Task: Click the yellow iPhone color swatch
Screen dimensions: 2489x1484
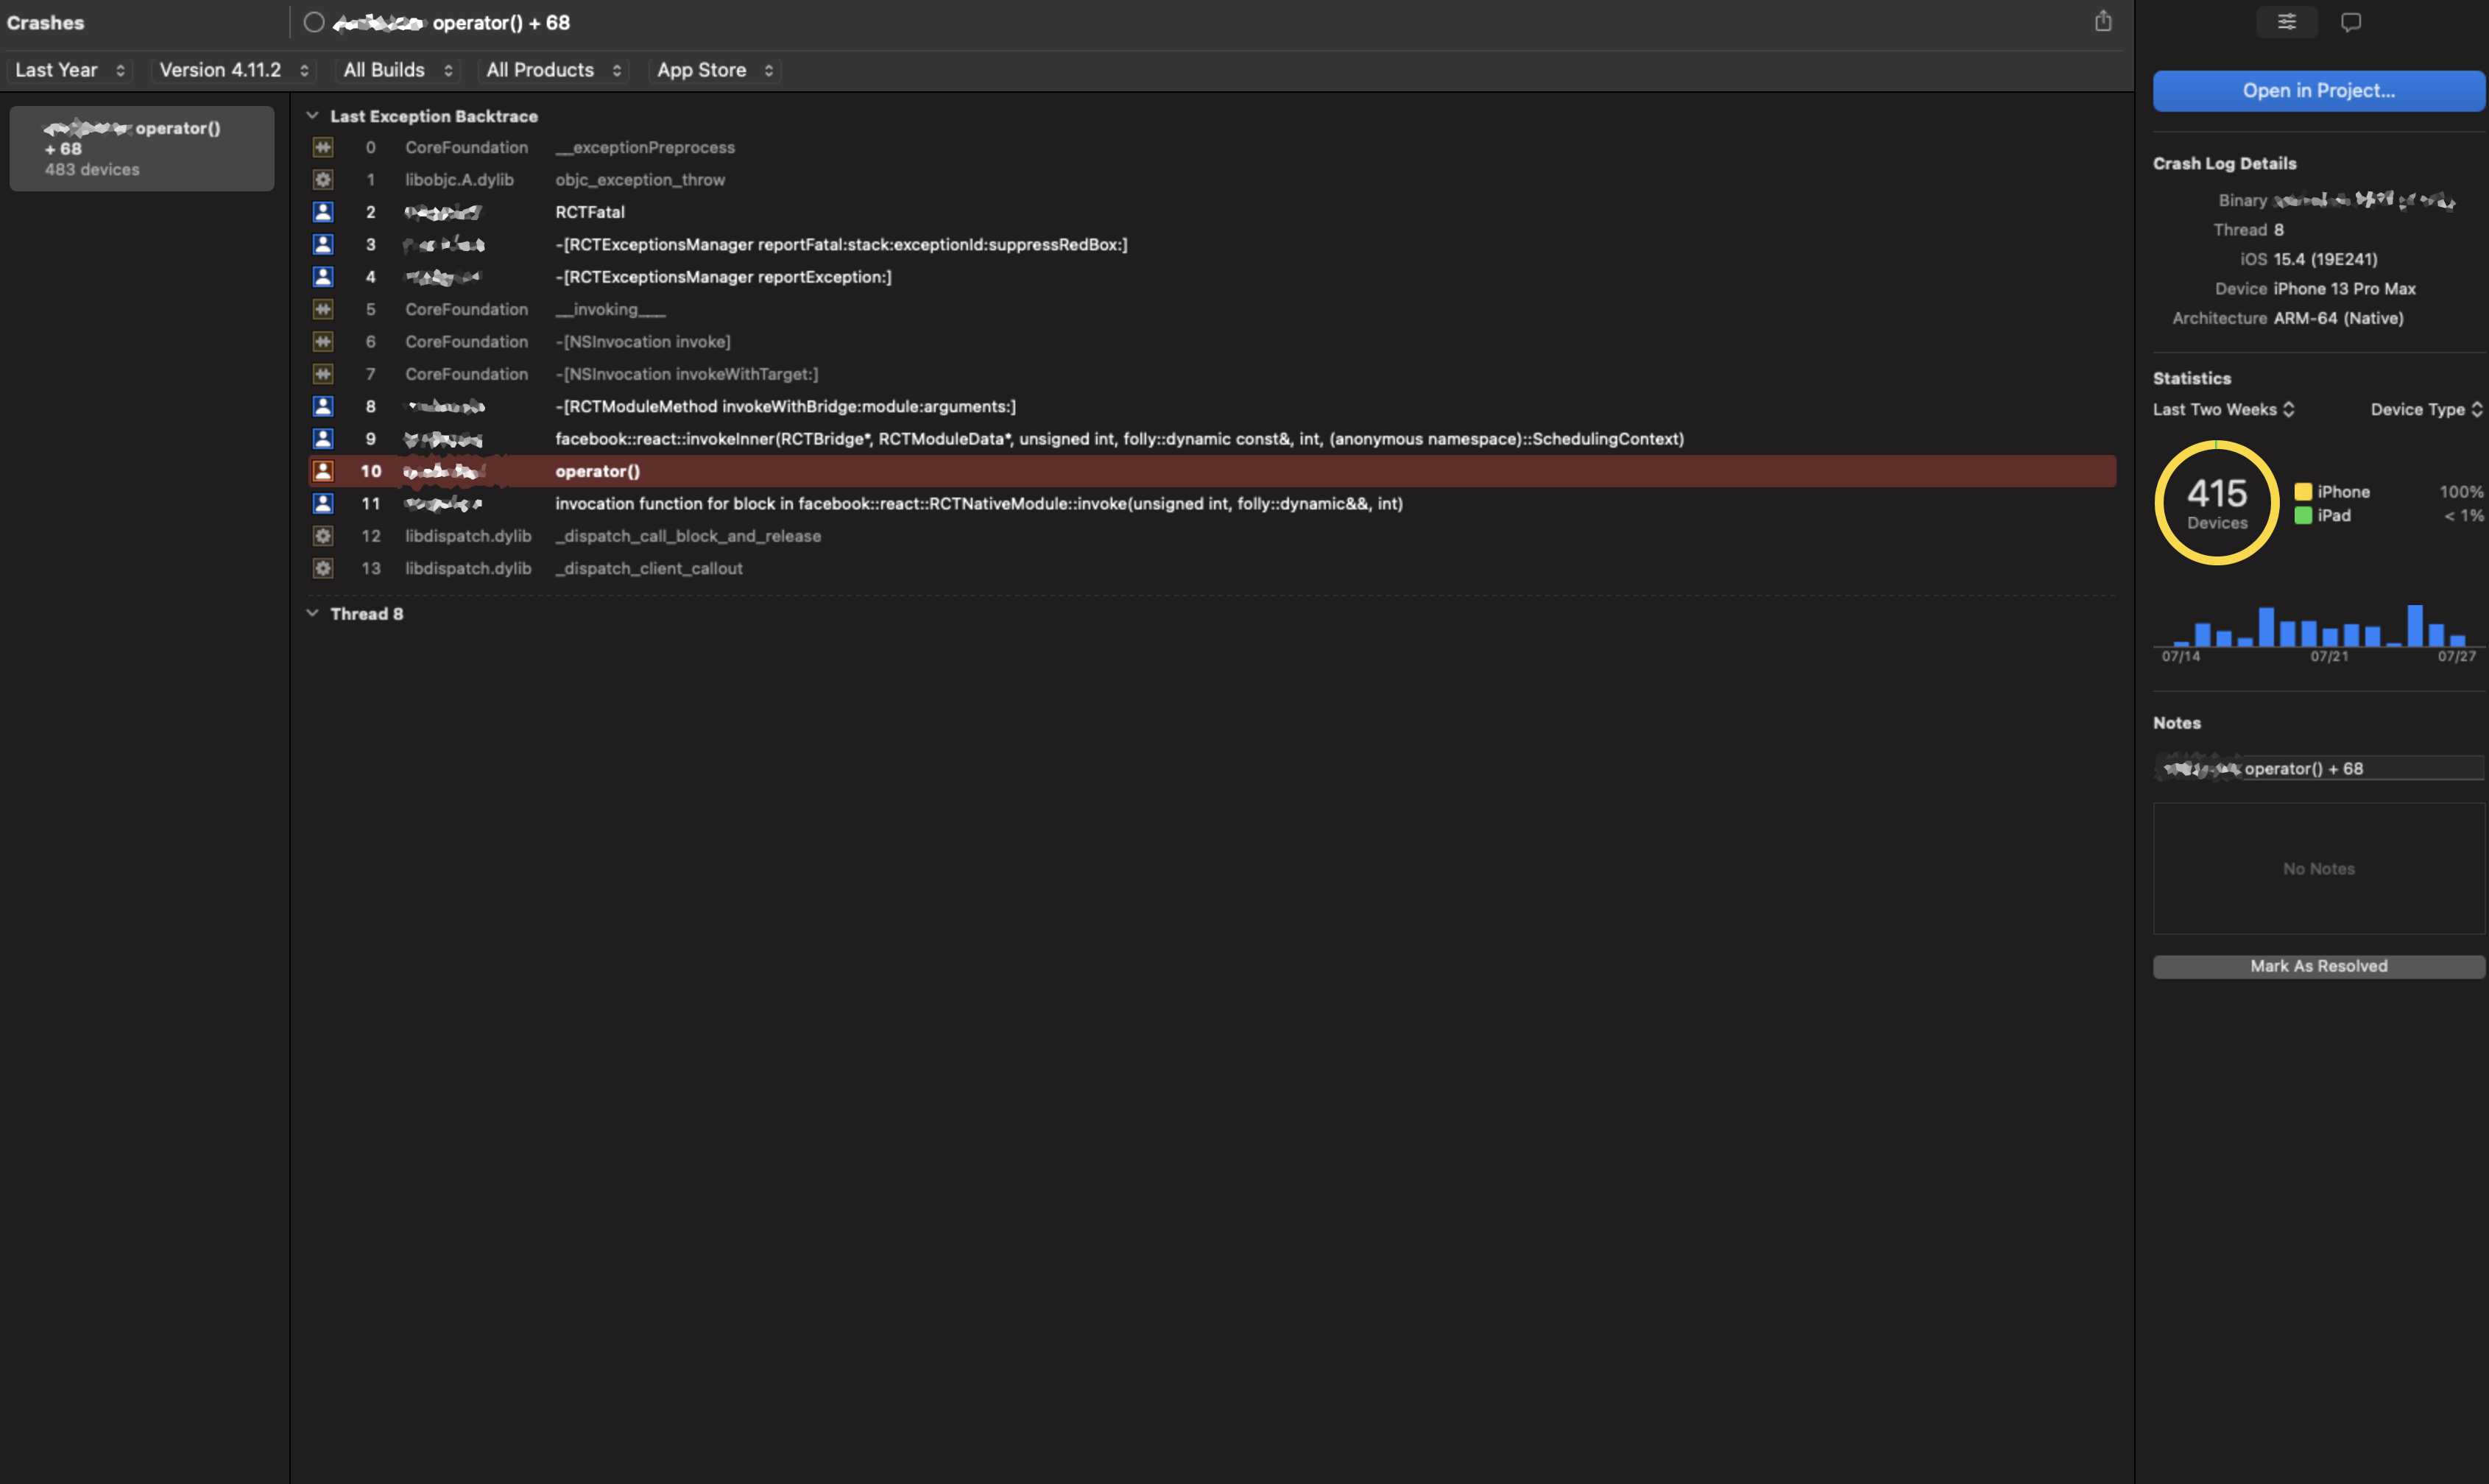Action: point(2304,491)
